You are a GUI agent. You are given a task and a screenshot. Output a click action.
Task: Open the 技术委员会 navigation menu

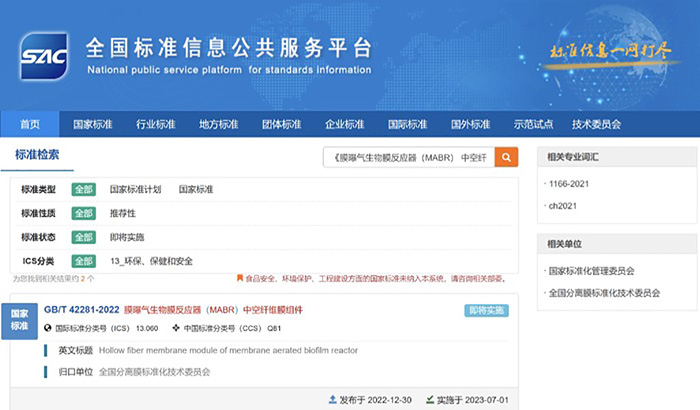[596, 124]
